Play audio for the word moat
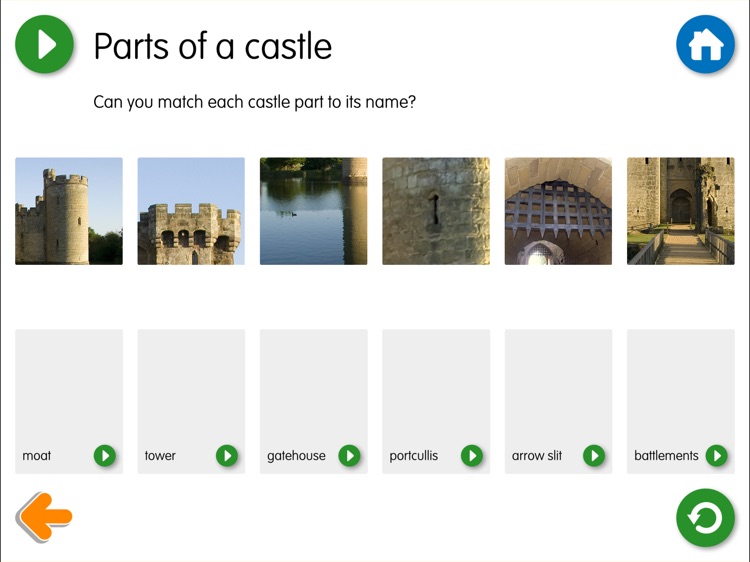This screenshot has width=750, height=562. 105,456
